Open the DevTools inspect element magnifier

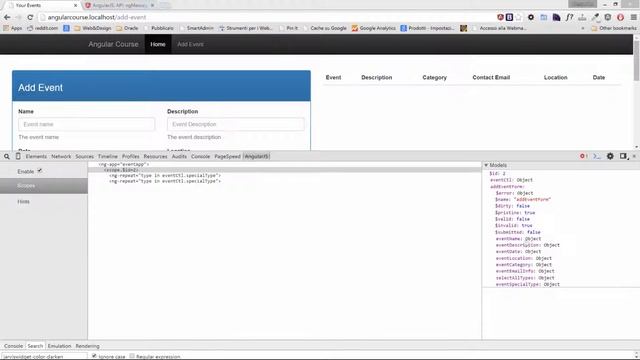(x=7, y=156)
